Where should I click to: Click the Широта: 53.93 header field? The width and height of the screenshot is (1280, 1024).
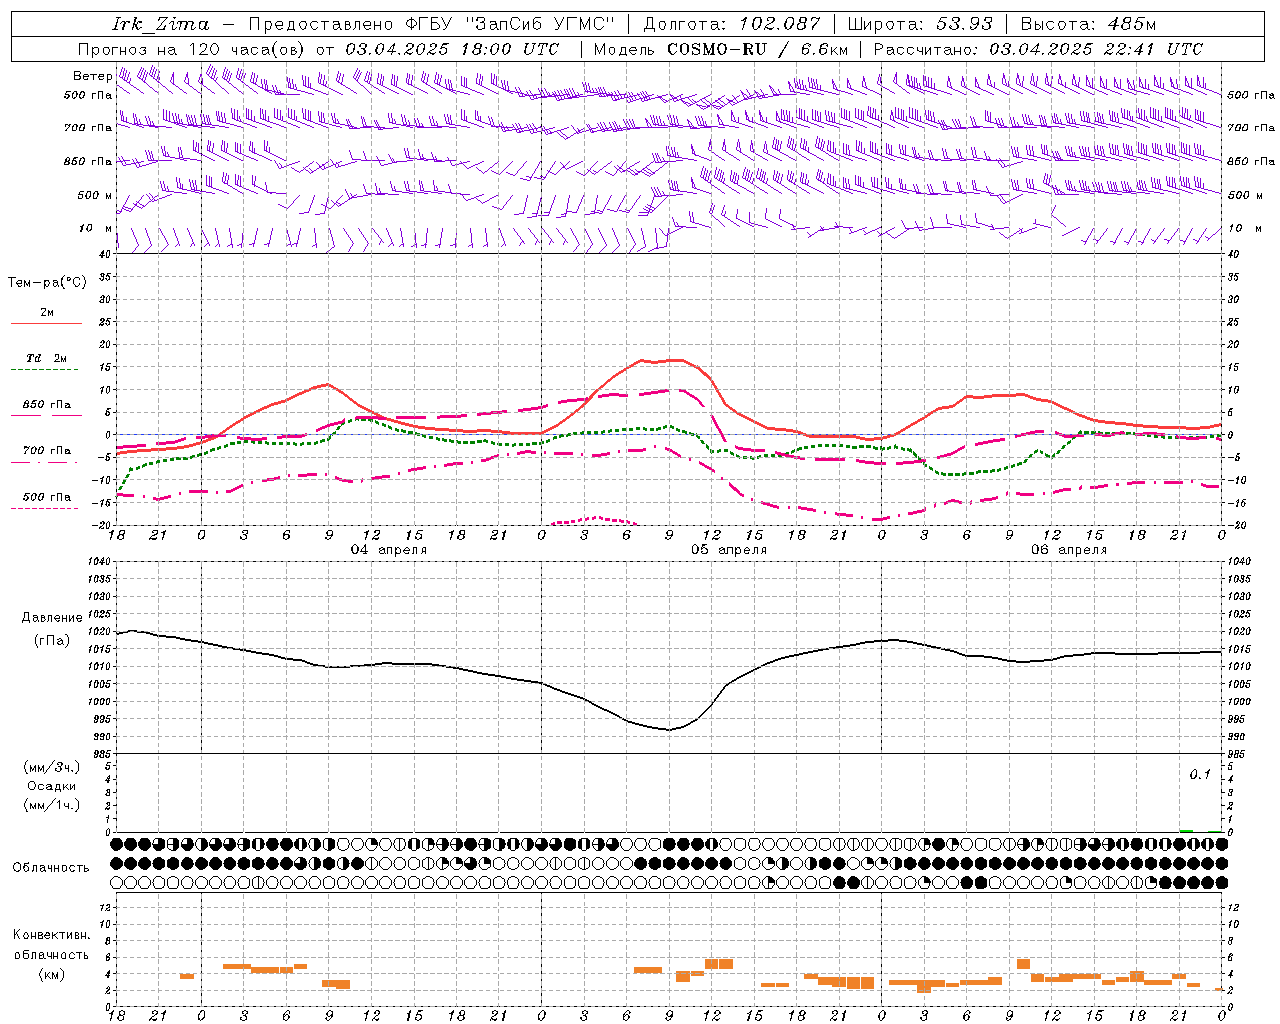921,24
